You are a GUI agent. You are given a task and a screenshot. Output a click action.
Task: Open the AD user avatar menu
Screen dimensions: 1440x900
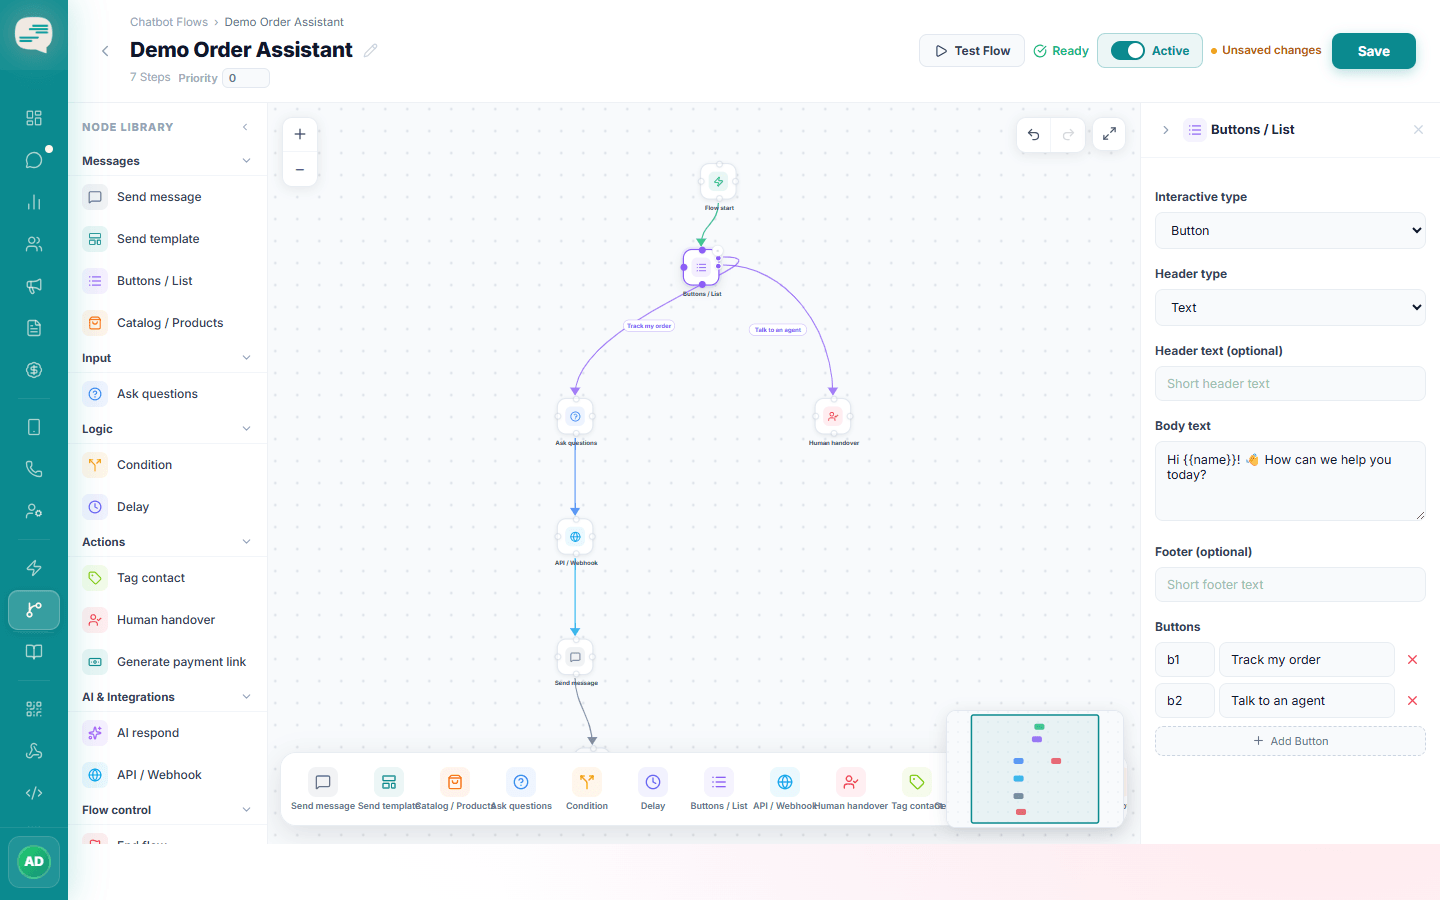pyautogui.click(x=34, y=862)
